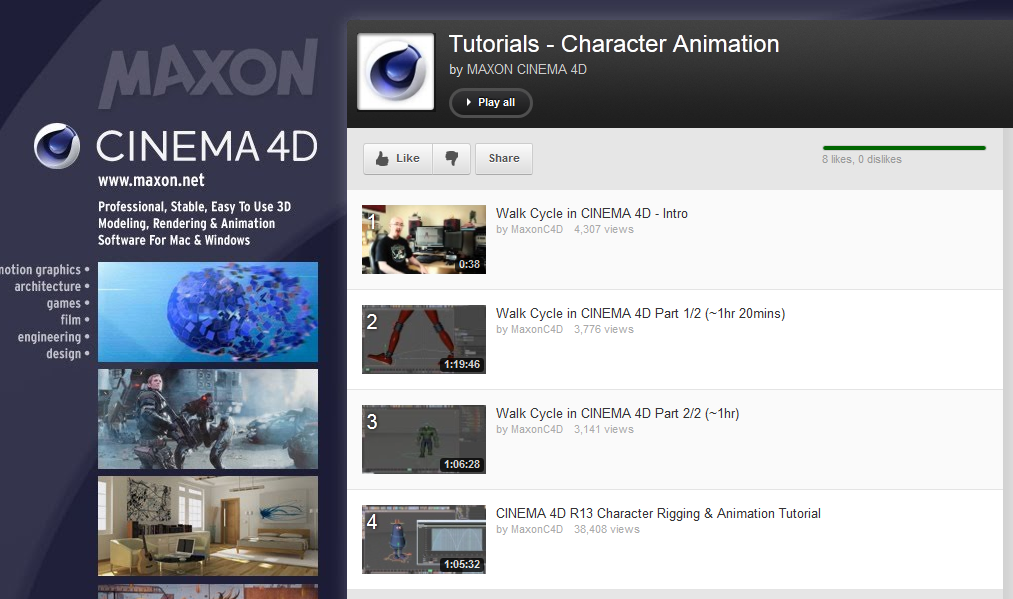Viewport: 1013px width, 599px height.
Task: Like this playlist with thumbs-up button
Action: point(398,158)
